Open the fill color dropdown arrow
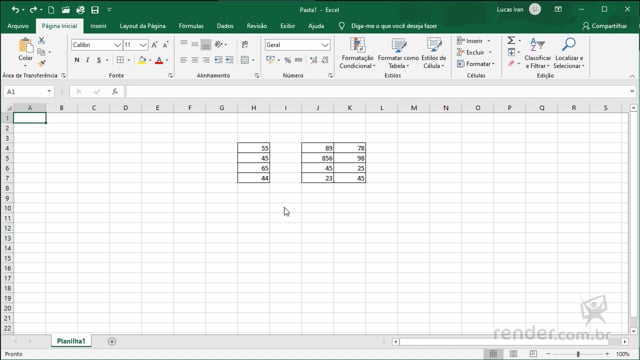The height and width of the screenshot is (360, 640). tap(150, 60)
